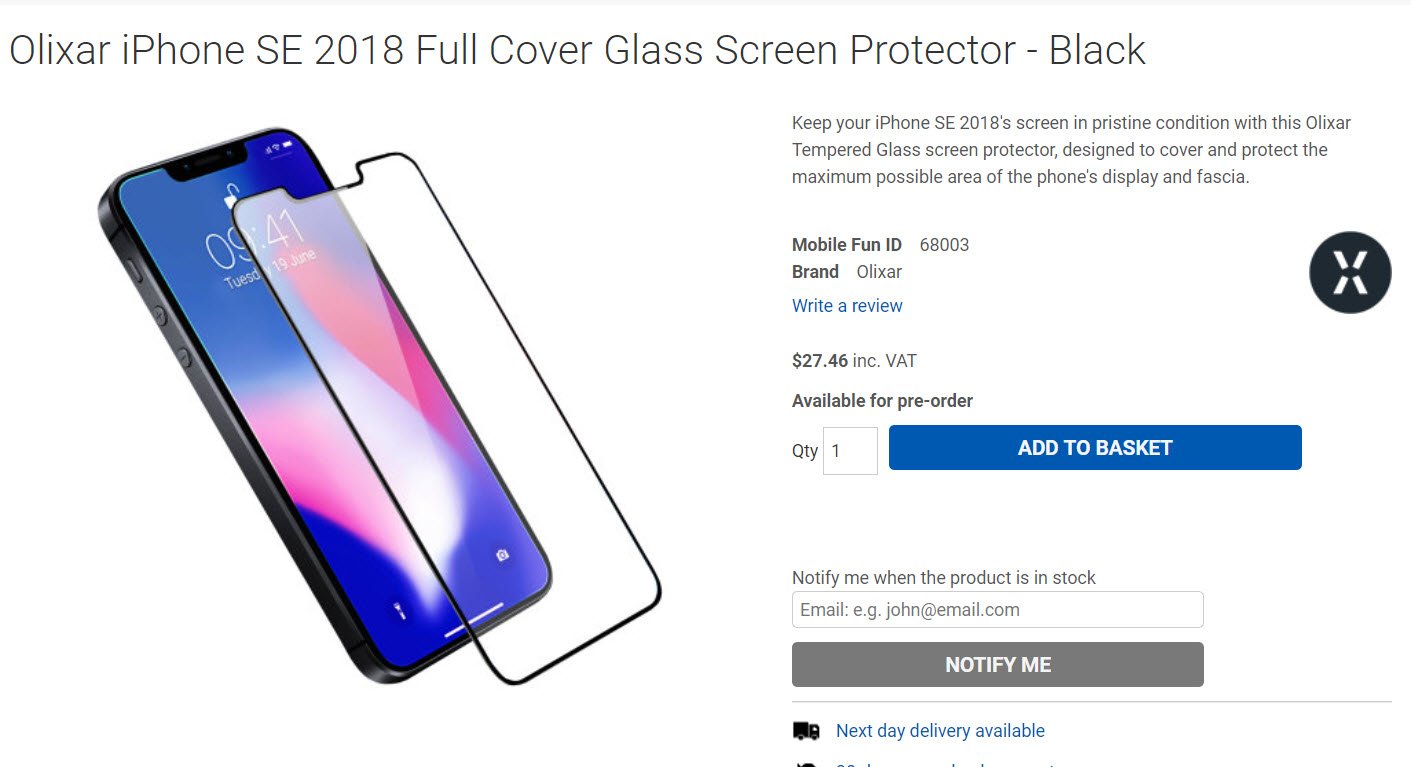Click the Qty label next to the quantity box
1411x767 pixels.
803,451
